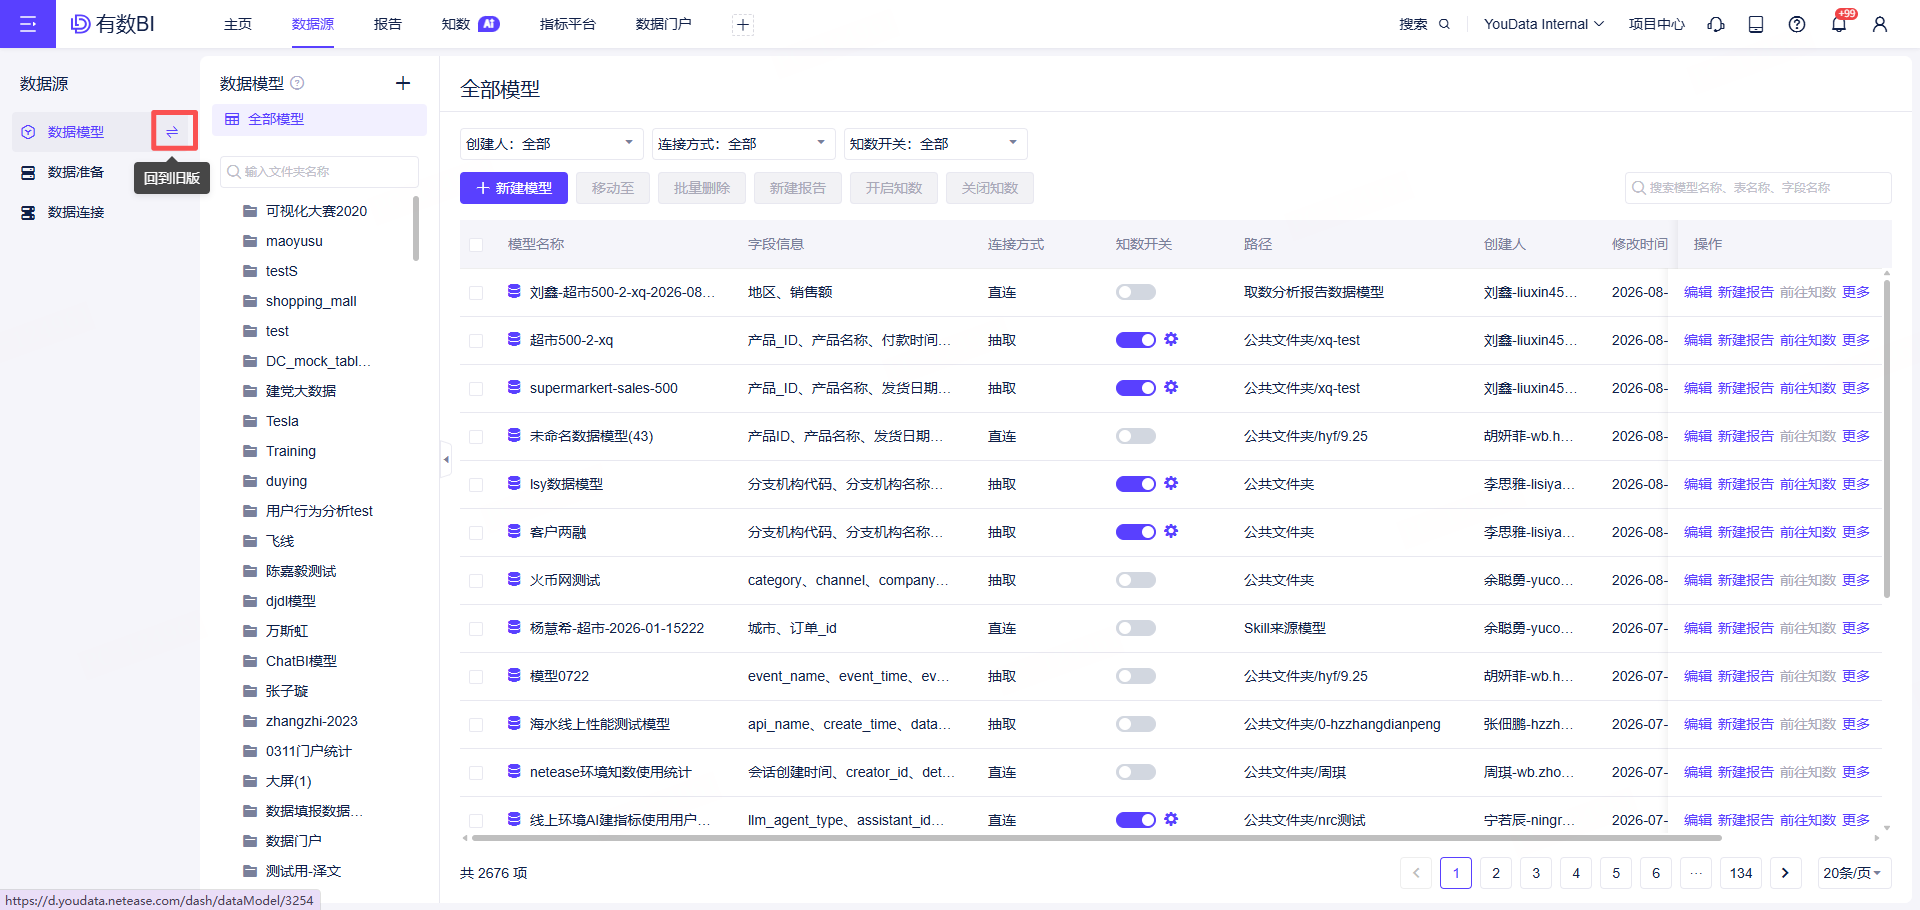Open the 20条/页 page size dropdown

pos(1852,873)
